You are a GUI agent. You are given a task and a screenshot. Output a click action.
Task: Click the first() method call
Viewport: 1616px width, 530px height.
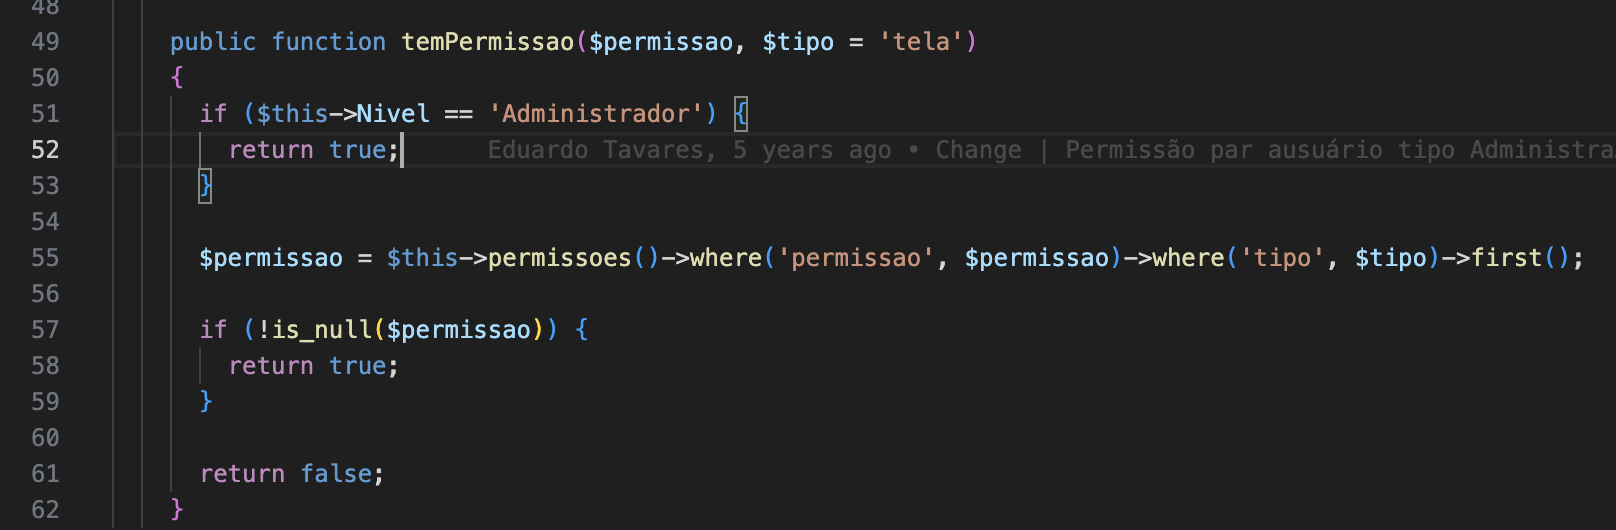[1506, 258]
